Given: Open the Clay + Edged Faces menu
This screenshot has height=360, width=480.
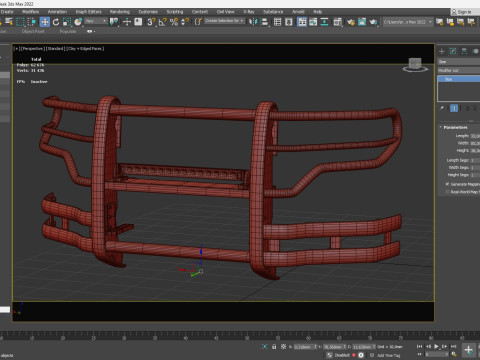Looking at the screenshot, I should point(85,49).
